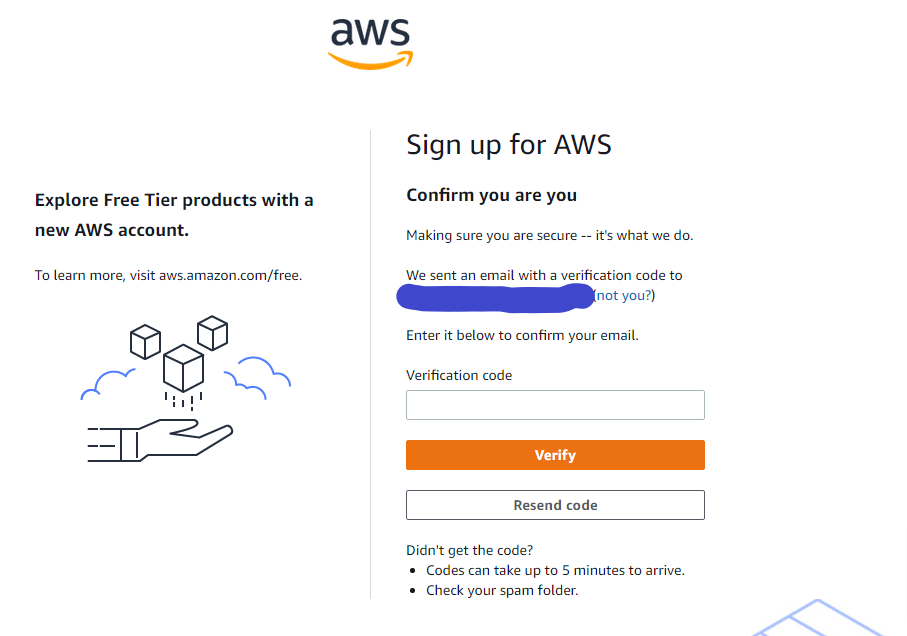Click the "Didn't get the code?" text
907x636 pixels.
tap(470, 550)
